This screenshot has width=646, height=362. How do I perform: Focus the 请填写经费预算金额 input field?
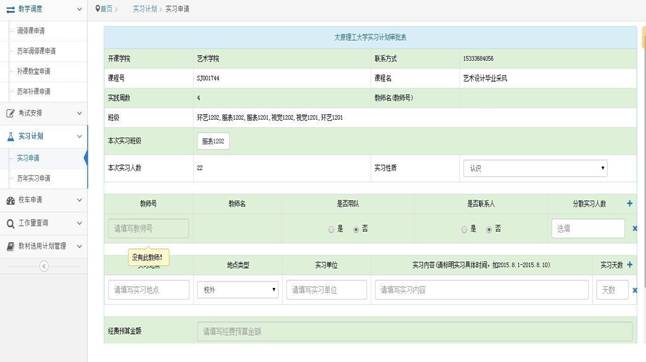click(x=415, y=332)
